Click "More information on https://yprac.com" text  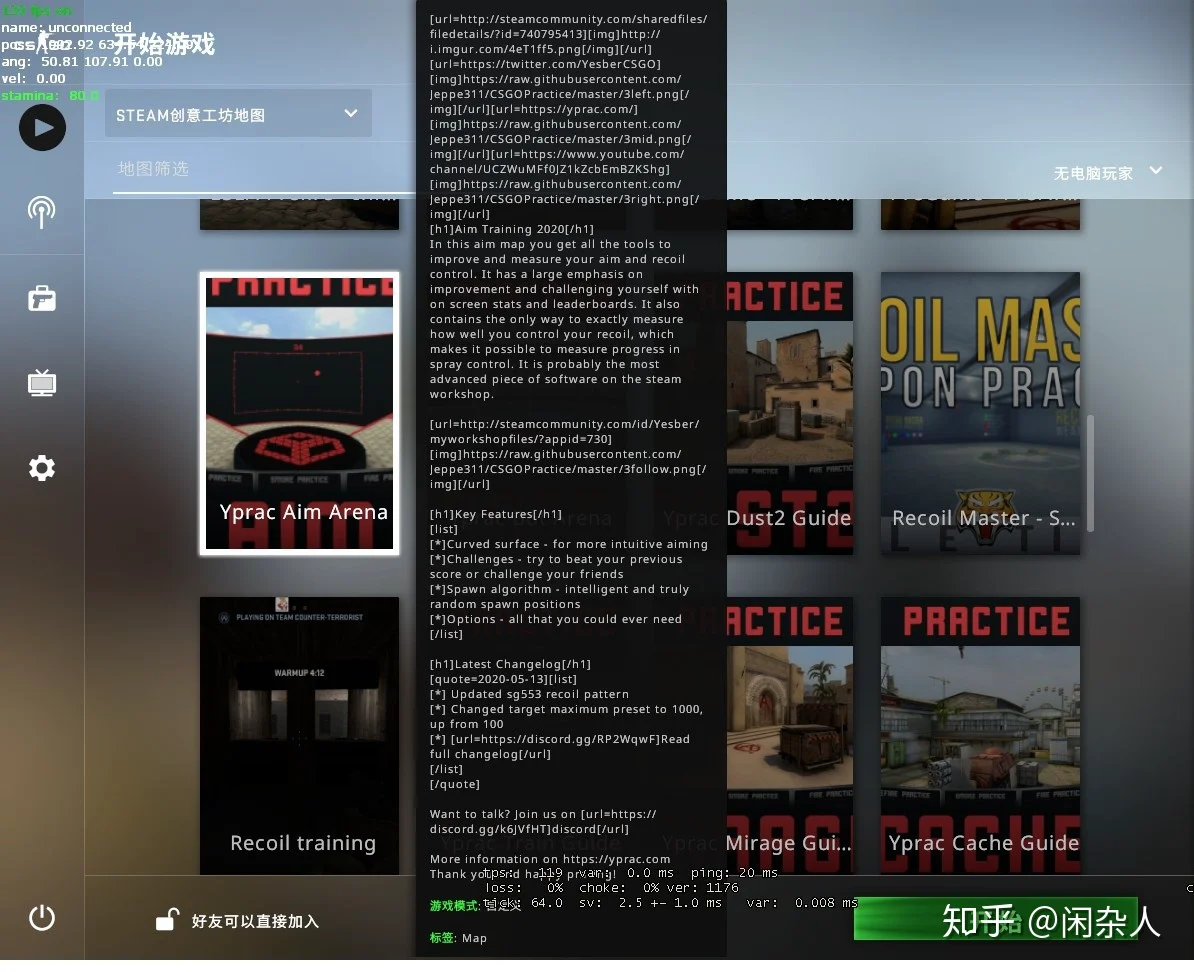pos(550,859)
